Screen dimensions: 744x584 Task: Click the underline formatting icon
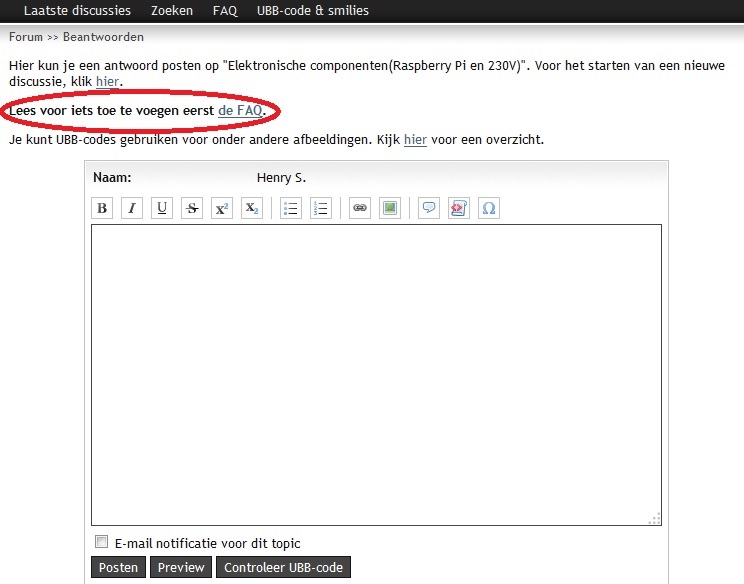point(162,208)
